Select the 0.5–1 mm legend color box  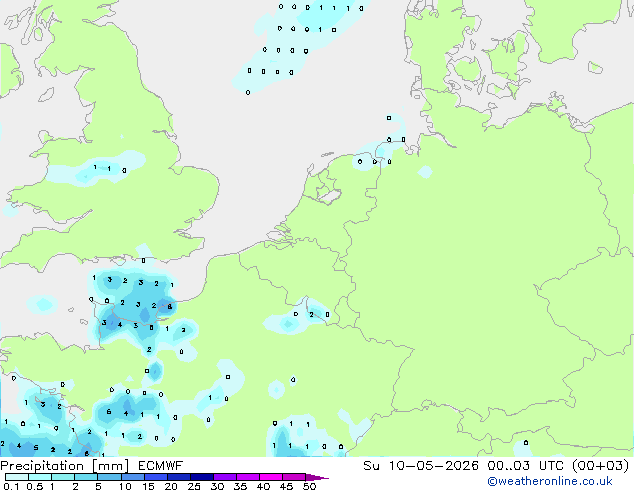tap(40, 477)
